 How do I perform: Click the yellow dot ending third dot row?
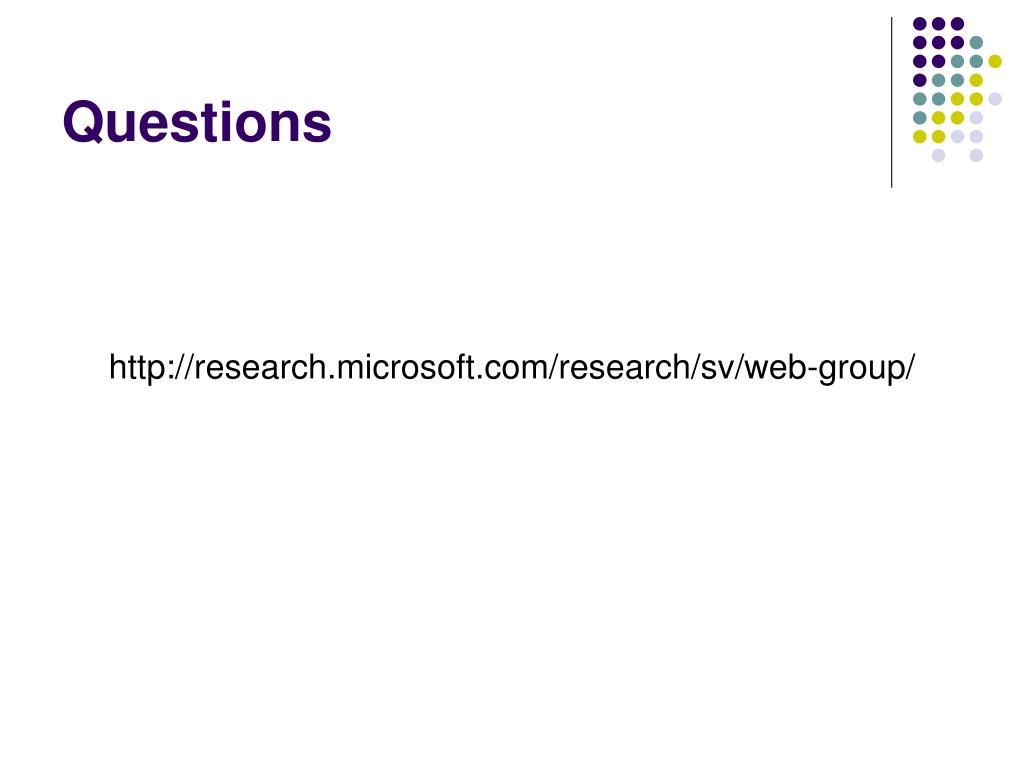tap(995, 61)
